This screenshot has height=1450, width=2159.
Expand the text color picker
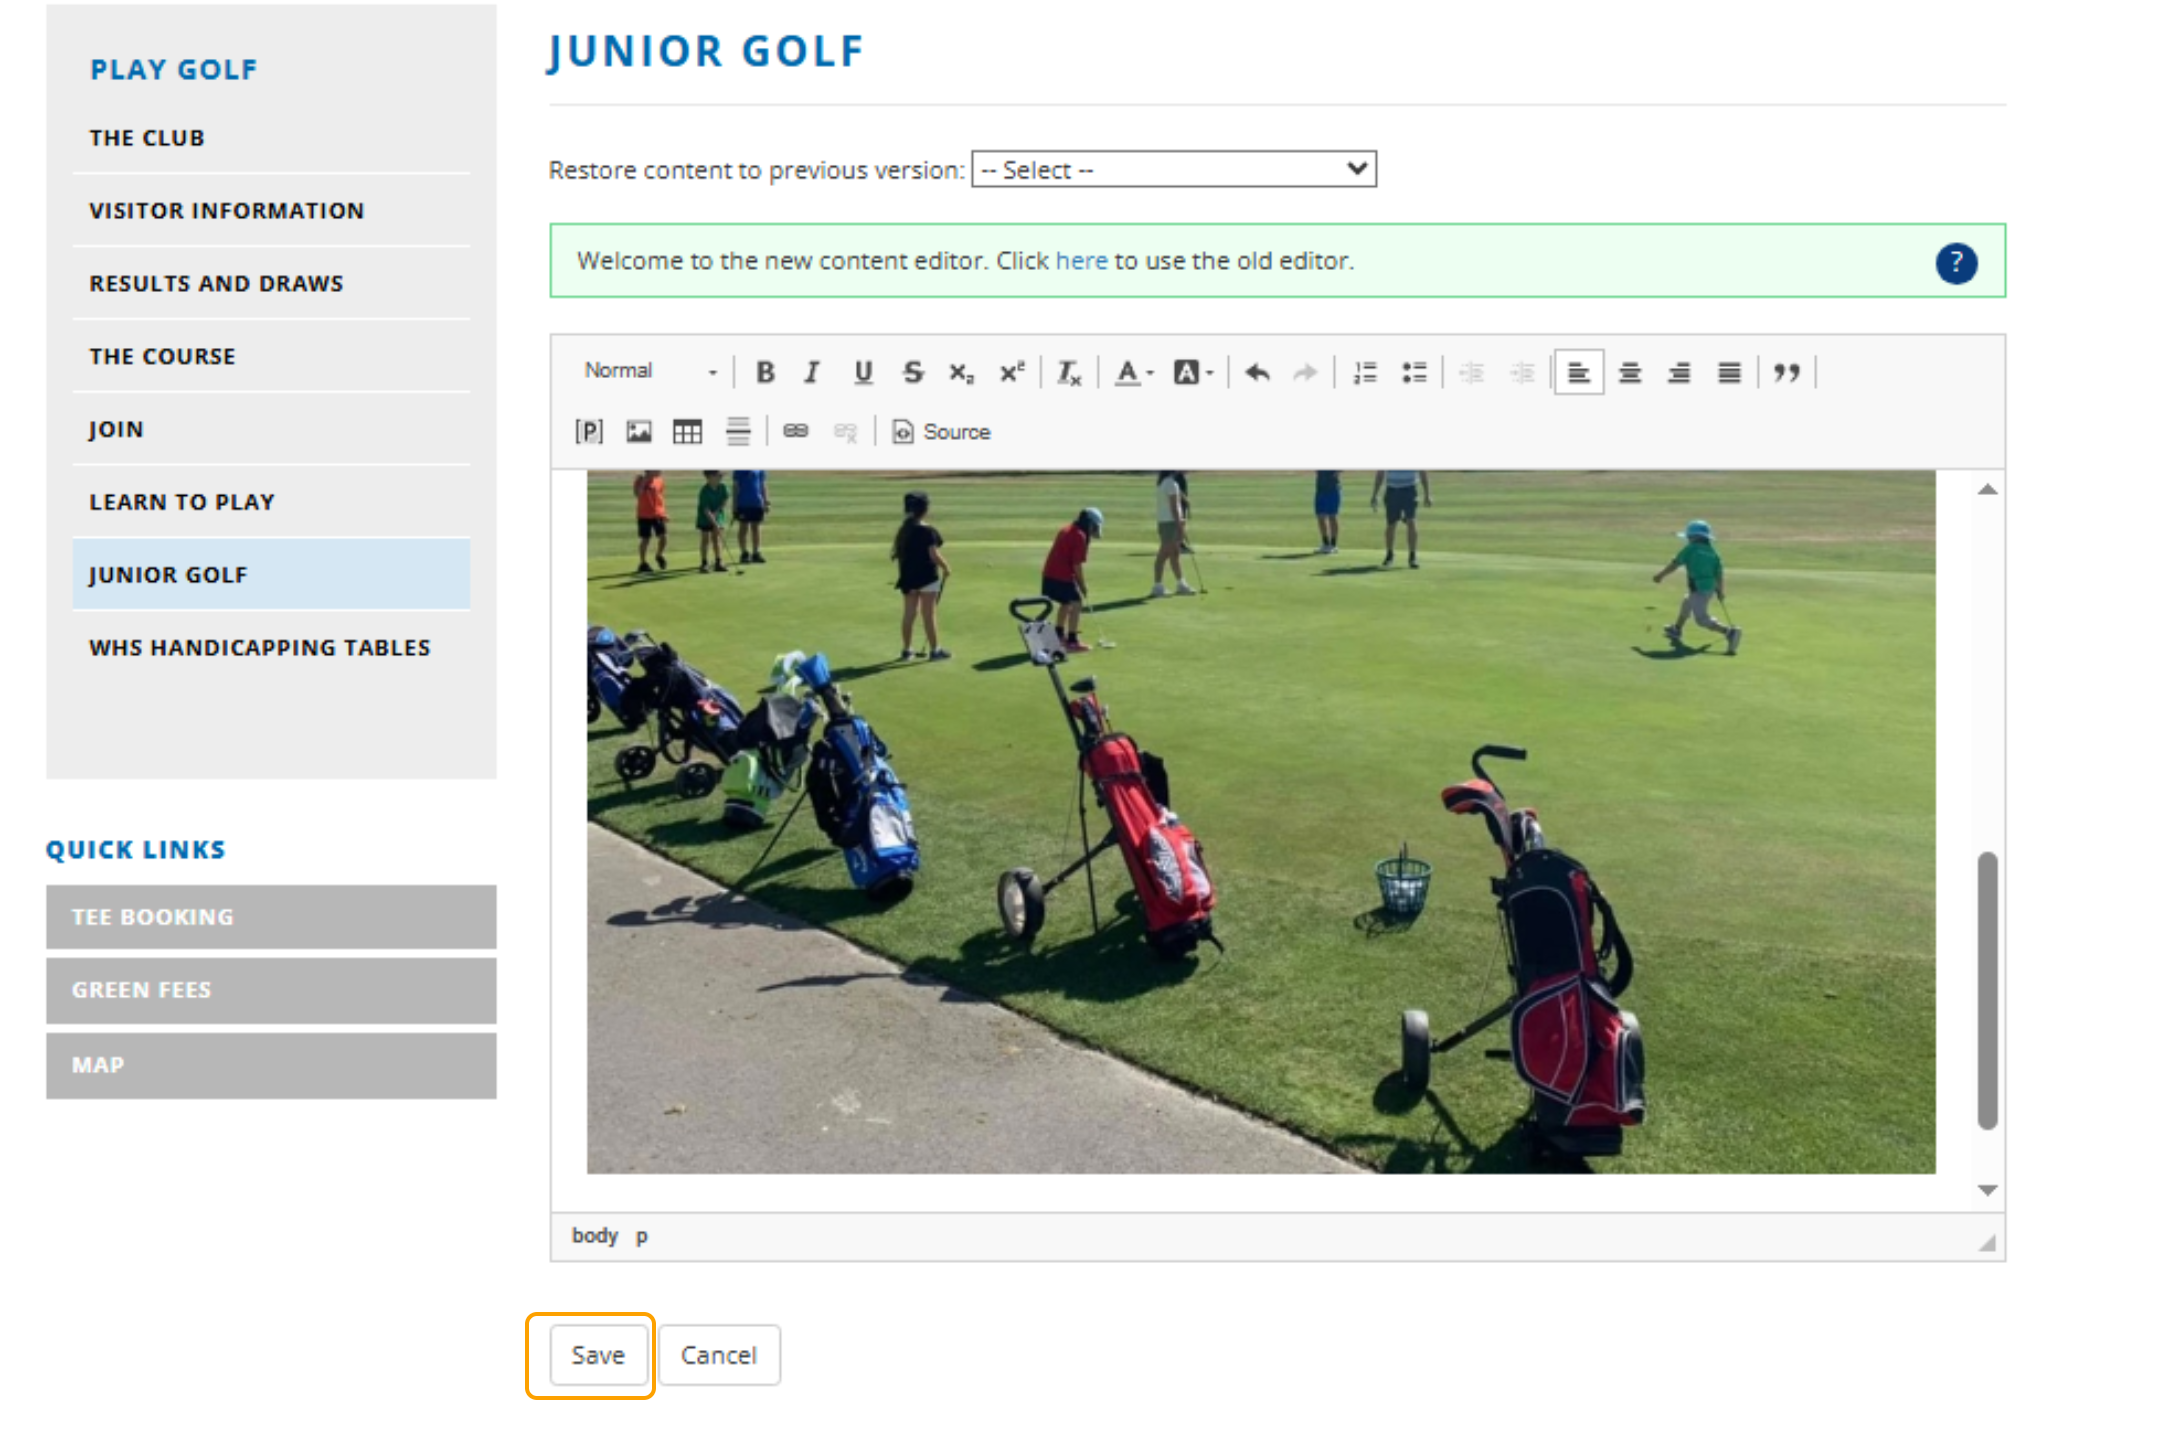(1134, 372)
